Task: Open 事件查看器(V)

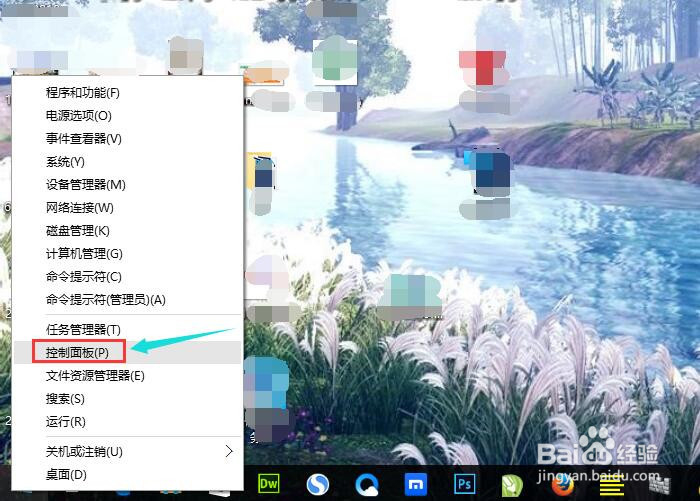Action: click(x=128, y=139)
